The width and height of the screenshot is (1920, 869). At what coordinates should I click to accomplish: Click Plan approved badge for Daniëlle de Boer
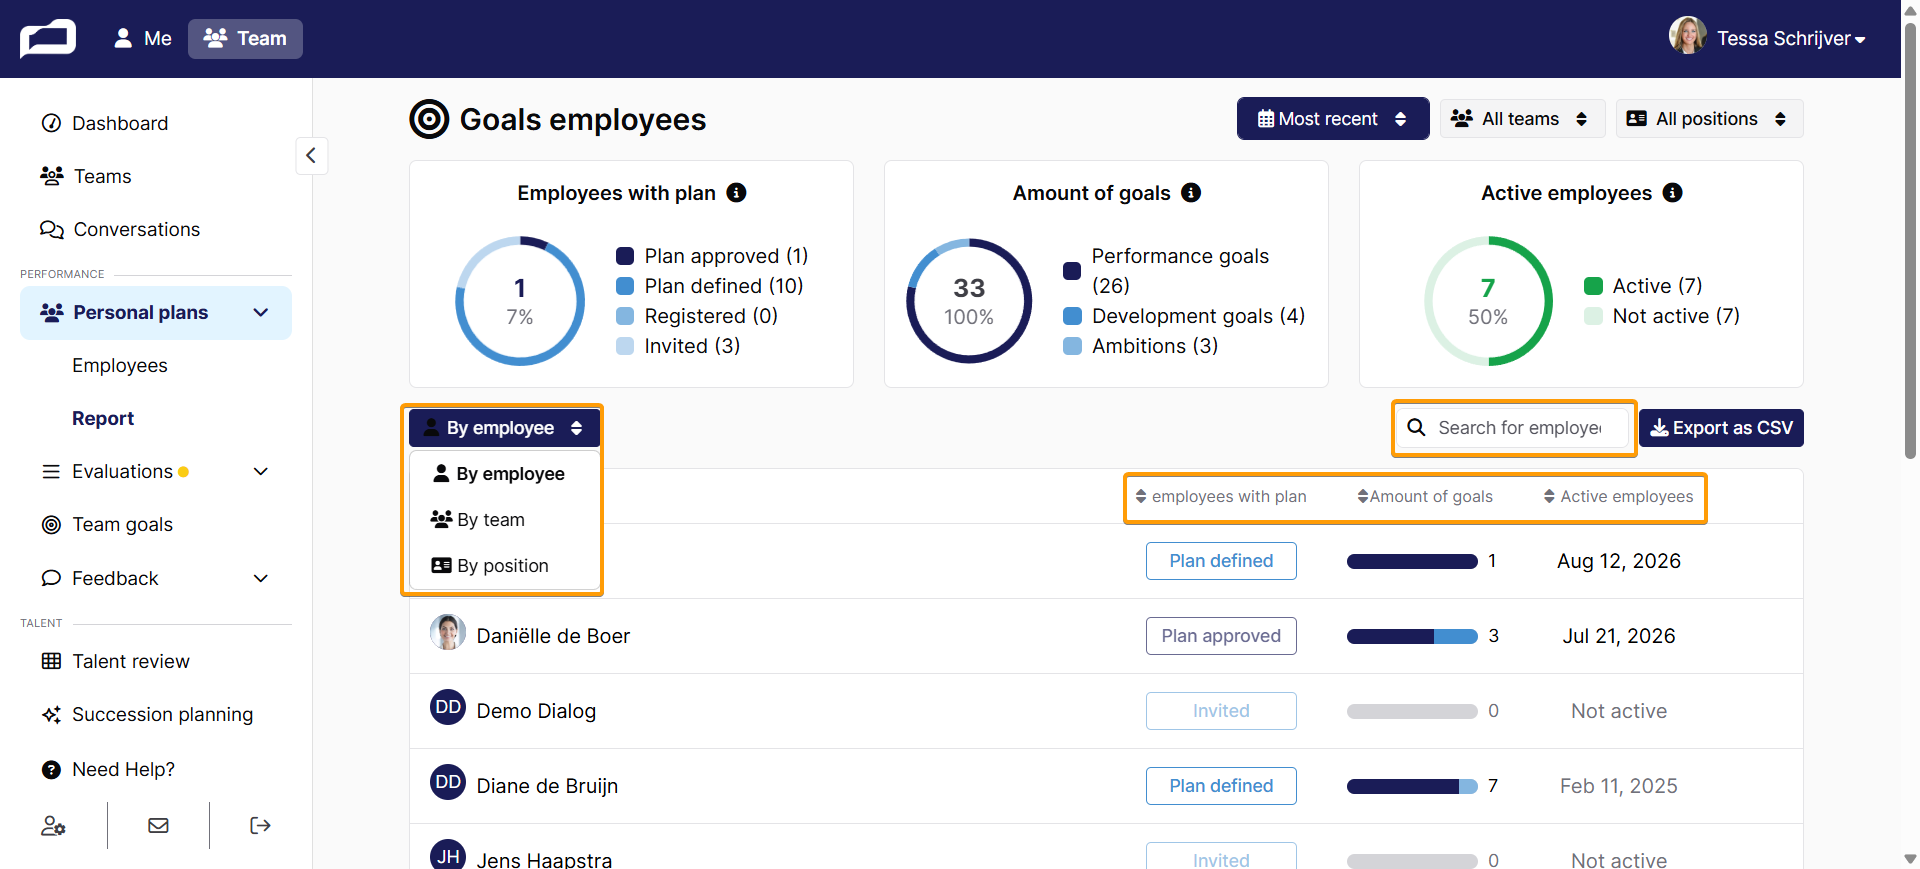pos(1221,636)
